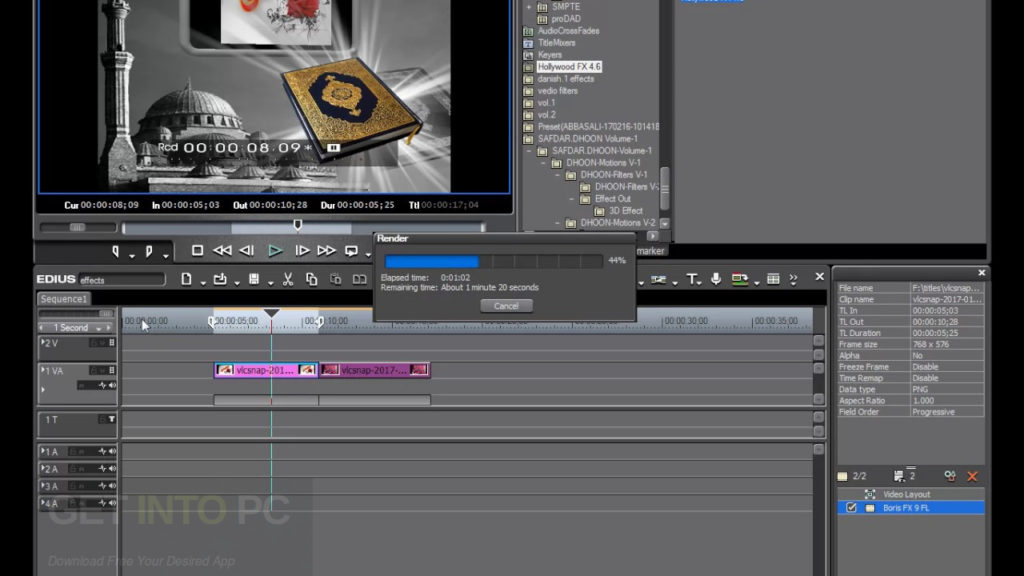Expand the DHOON-Motions V-2 folder
This screenshot has height=576, width=1024.
click(x=557, y=223)
